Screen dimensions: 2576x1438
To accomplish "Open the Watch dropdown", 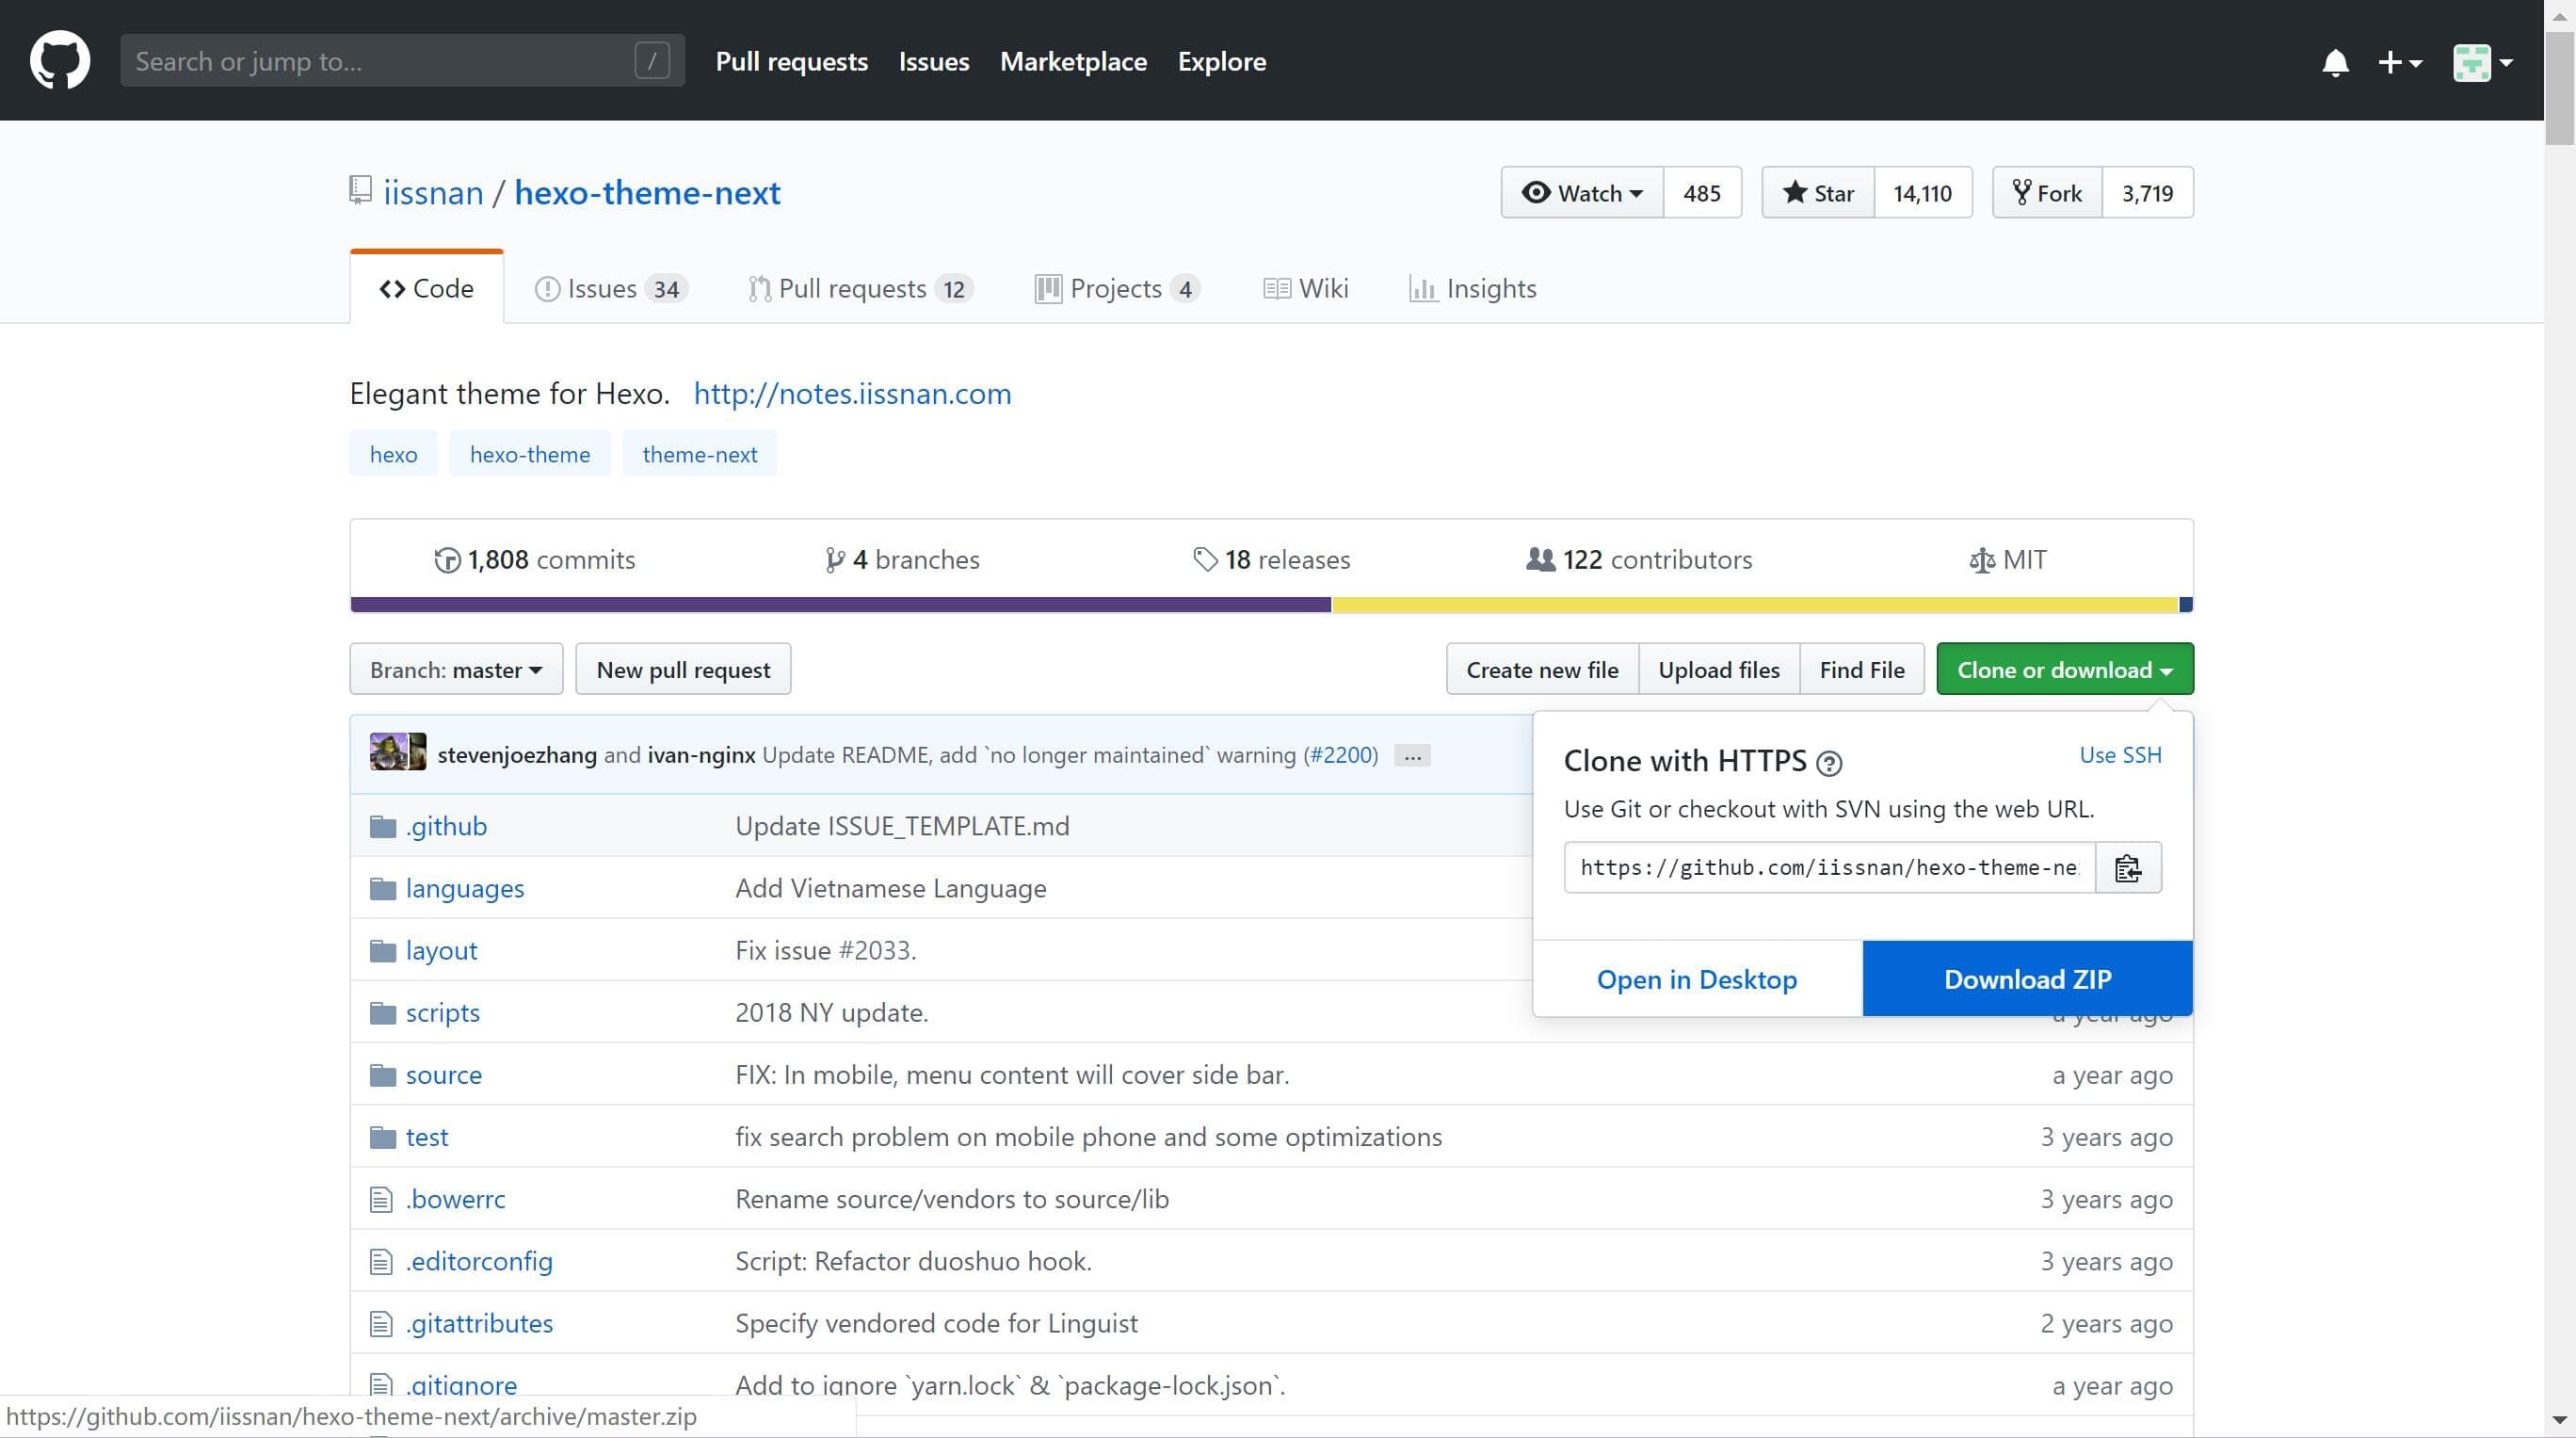I will point(1582,193).
